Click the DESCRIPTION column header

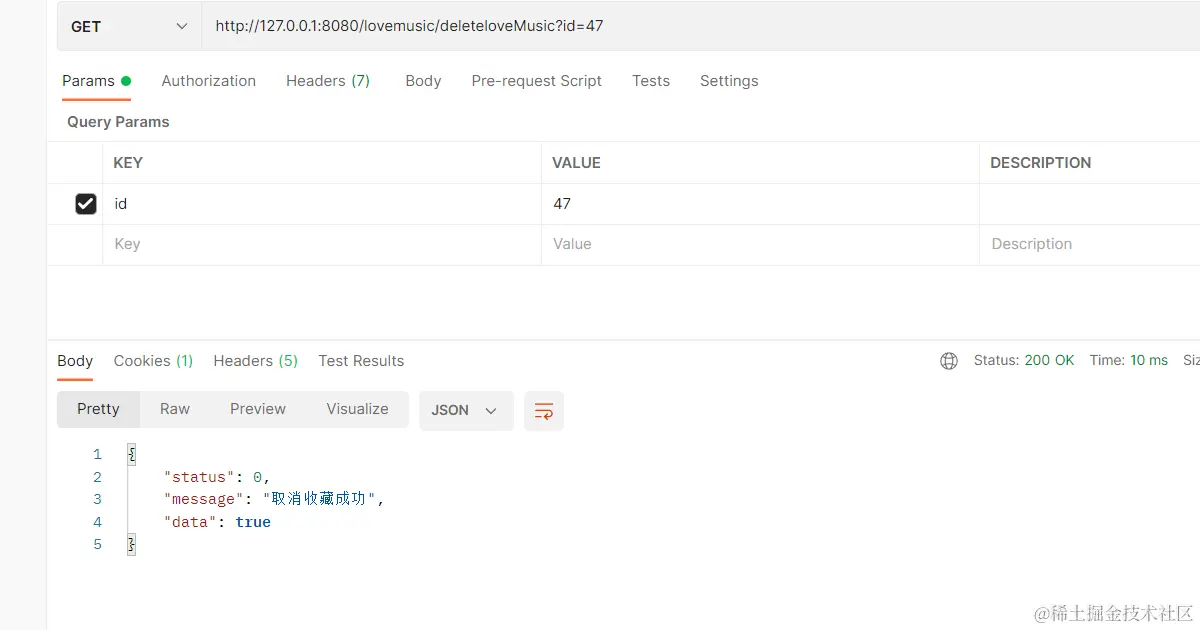pyautogui.click(x=1040, y=163)
